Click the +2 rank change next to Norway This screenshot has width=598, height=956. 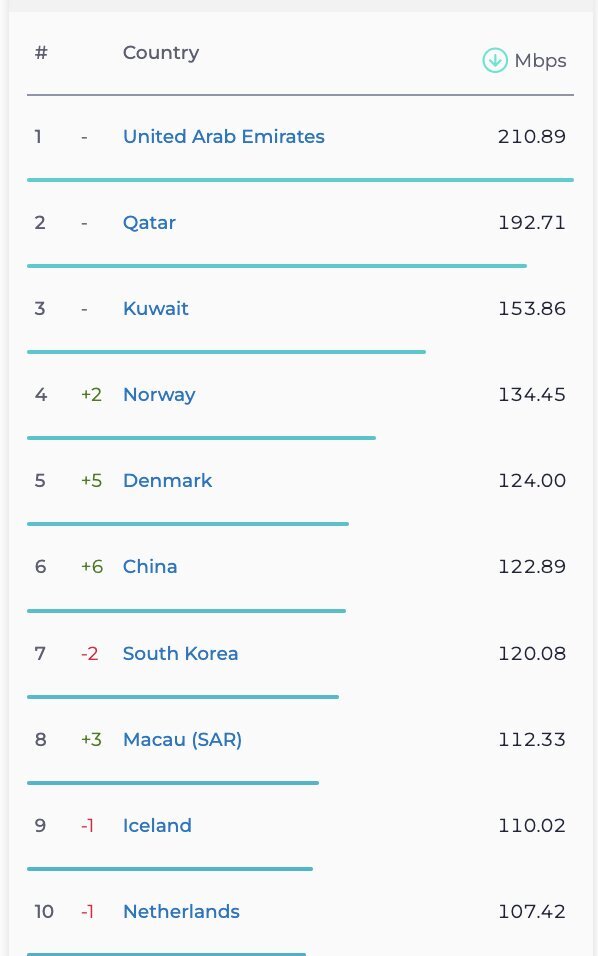click(90, 395)
